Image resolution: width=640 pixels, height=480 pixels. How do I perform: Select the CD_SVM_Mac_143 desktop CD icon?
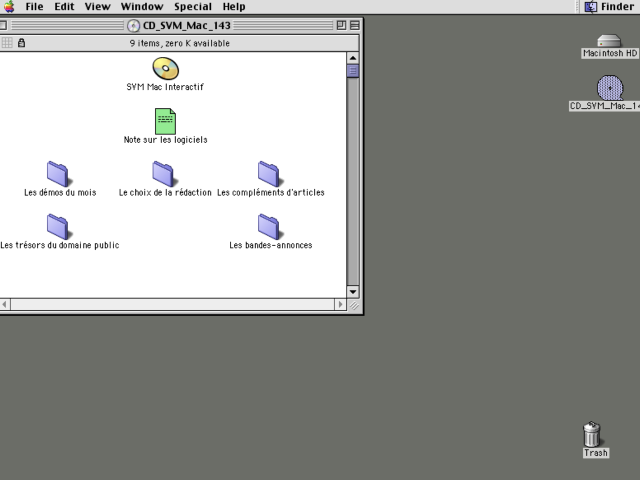coord(610,87)
